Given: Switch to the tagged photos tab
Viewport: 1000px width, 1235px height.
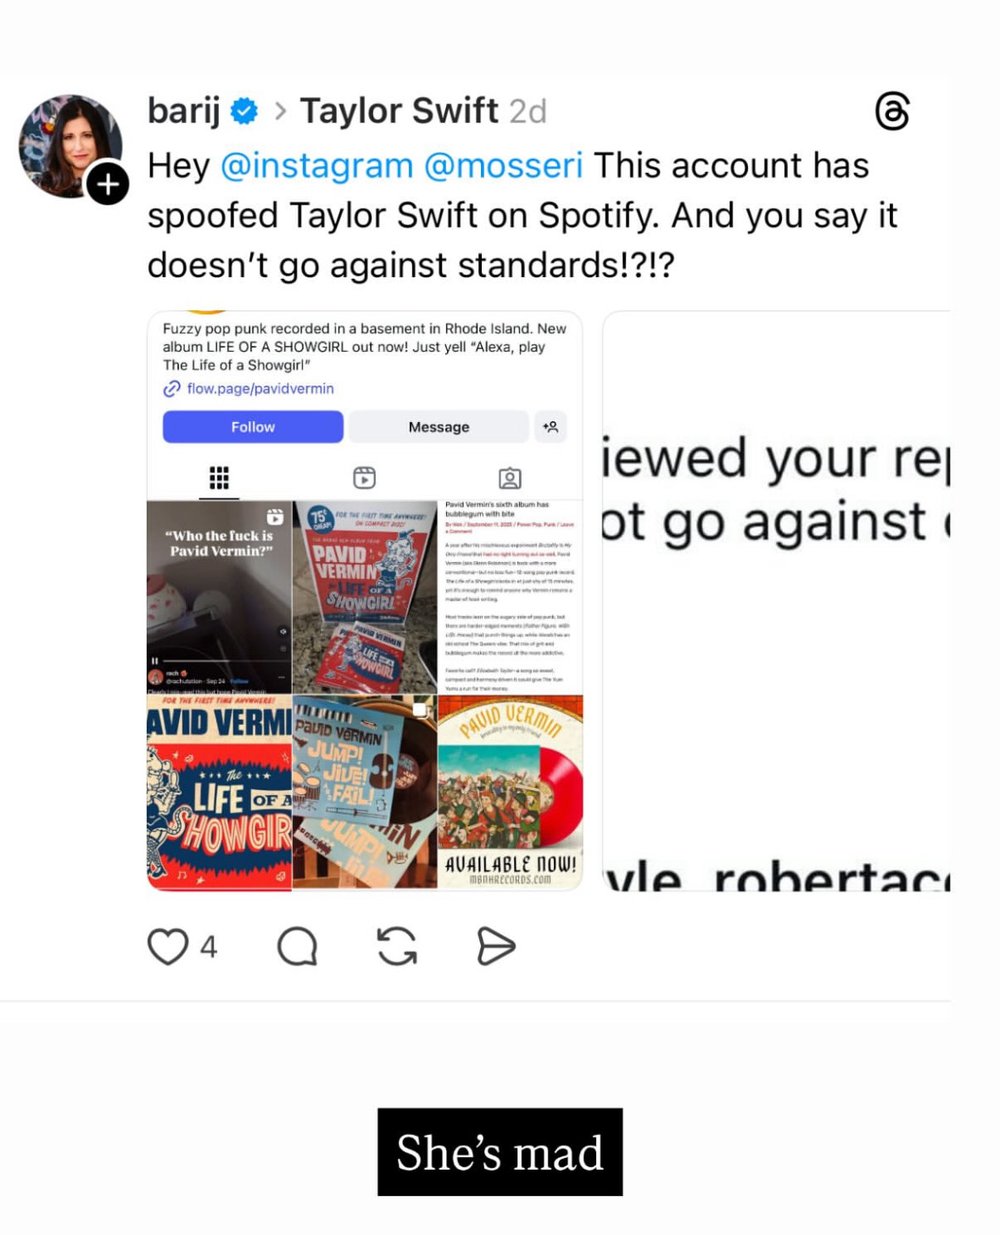Looking at the screenshot, I should (x=510, y=478).
